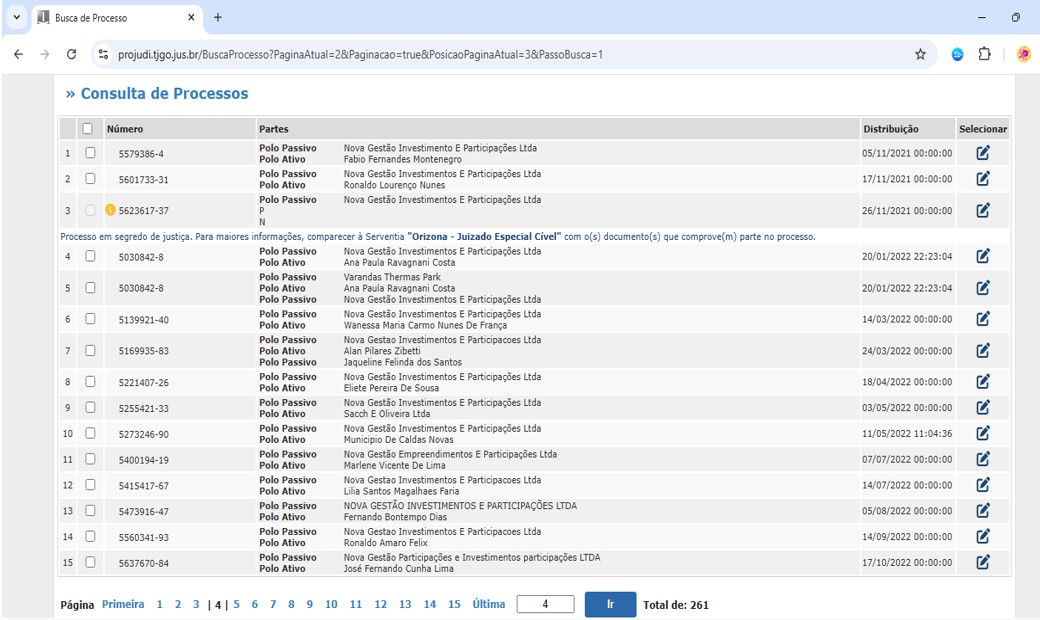Go to page 5 in the pagination

pos(237,605)
